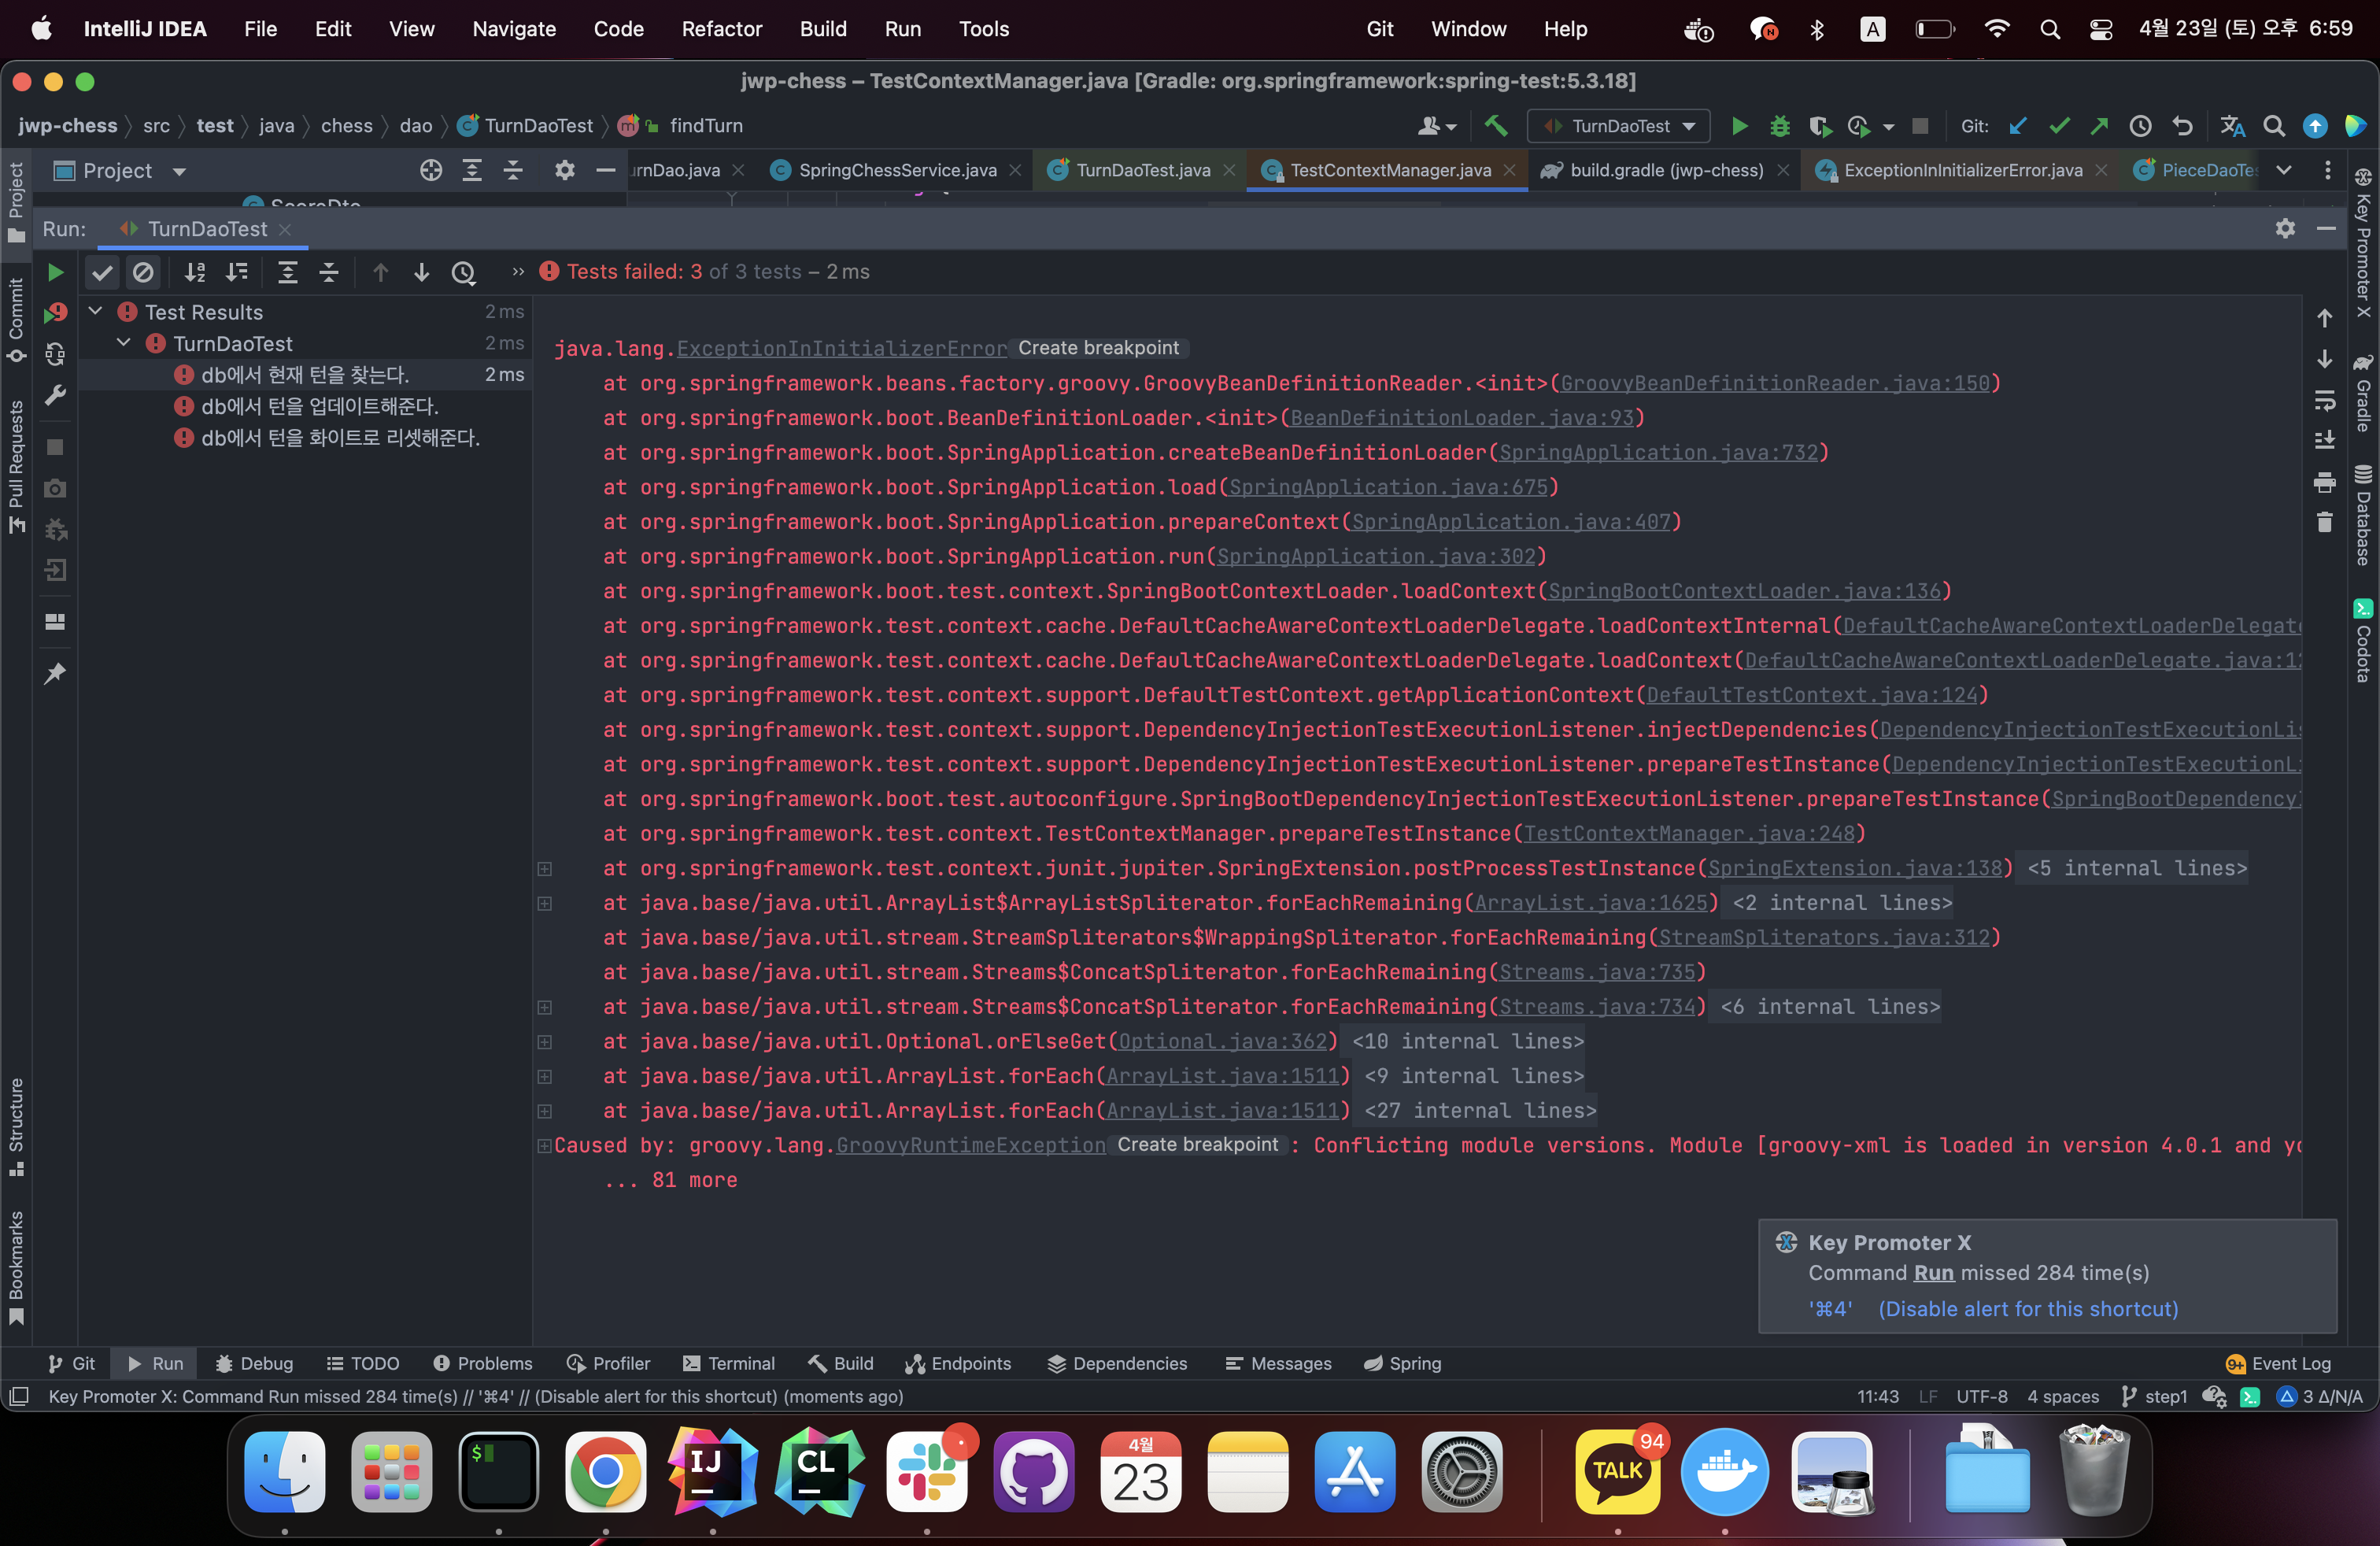Screen dimensions: 2380x1546
Task: Switch to the TurnDaoTest.java editor tab
Action: 1142,170
